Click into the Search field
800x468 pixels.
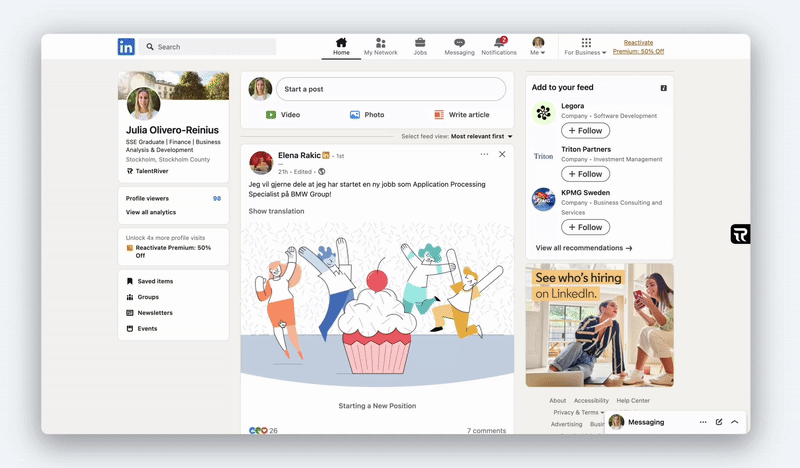click(208, 47)
